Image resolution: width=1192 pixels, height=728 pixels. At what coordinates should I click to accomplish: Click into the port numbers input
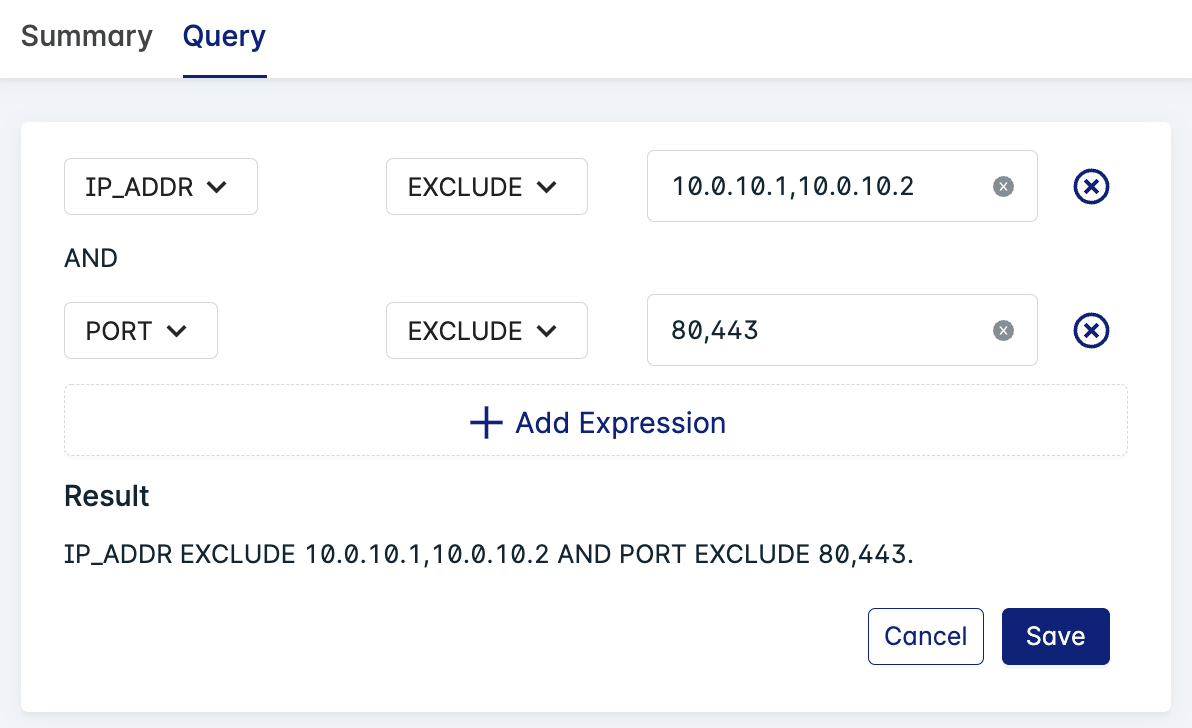(820, 331)
